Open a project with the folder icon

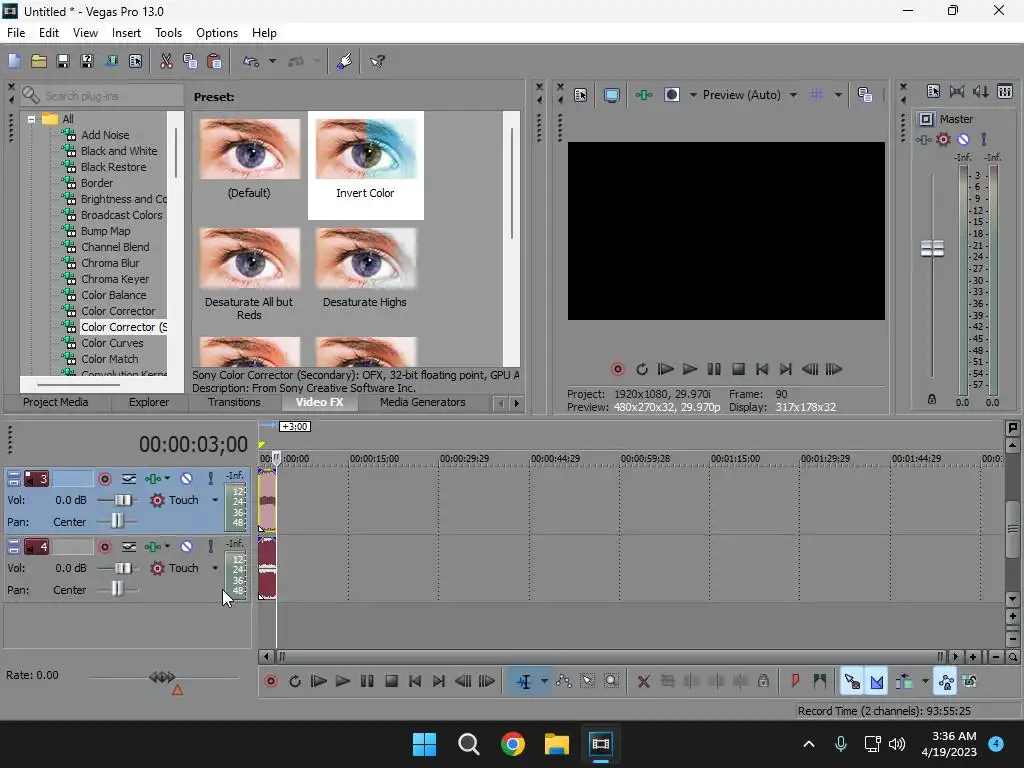point(39,61)
